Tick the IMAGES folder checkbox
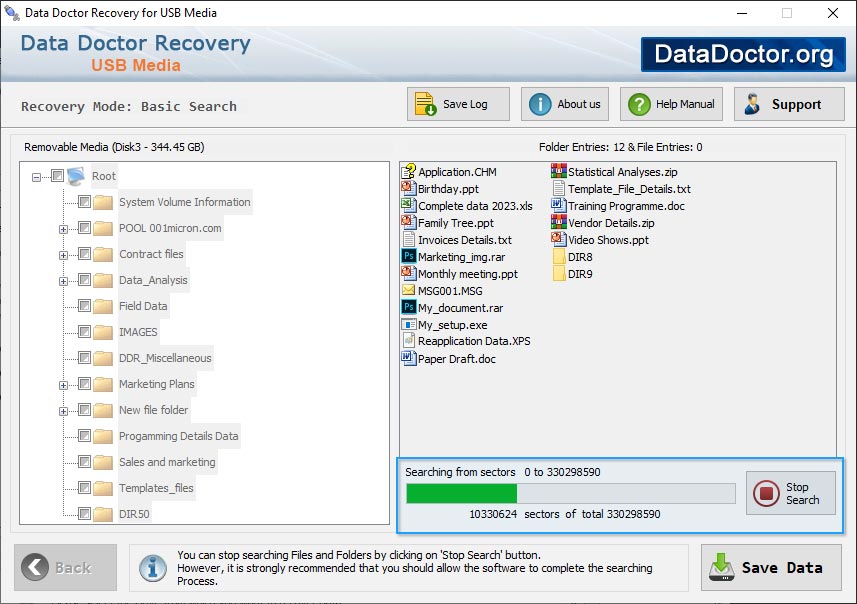Screen dimensions: 857x604 pos(84,332)
